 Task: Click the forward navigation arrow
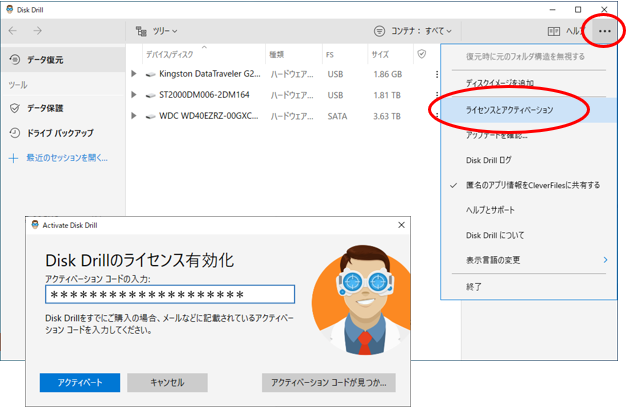tap(37, 31)
